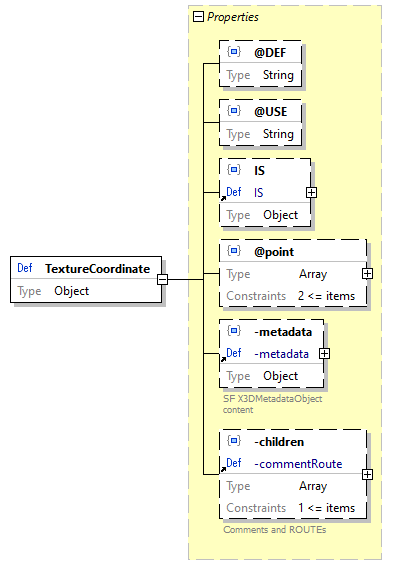This screenshot has width=396, height=571.
Task: Click the '2 <= items' constraint value
Action: (x=326, y=296)
